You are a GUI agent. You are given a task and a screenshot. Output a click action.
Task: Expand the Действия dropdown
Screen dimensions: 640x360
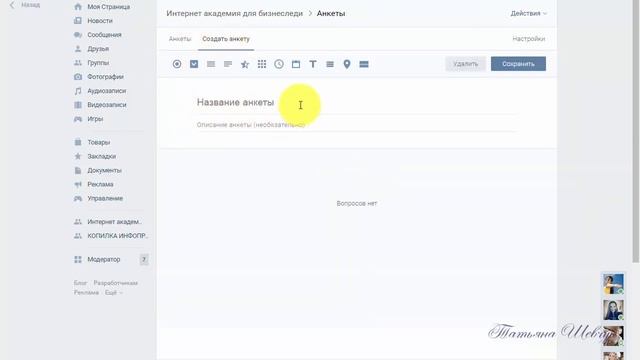click(x=528, y=13)
